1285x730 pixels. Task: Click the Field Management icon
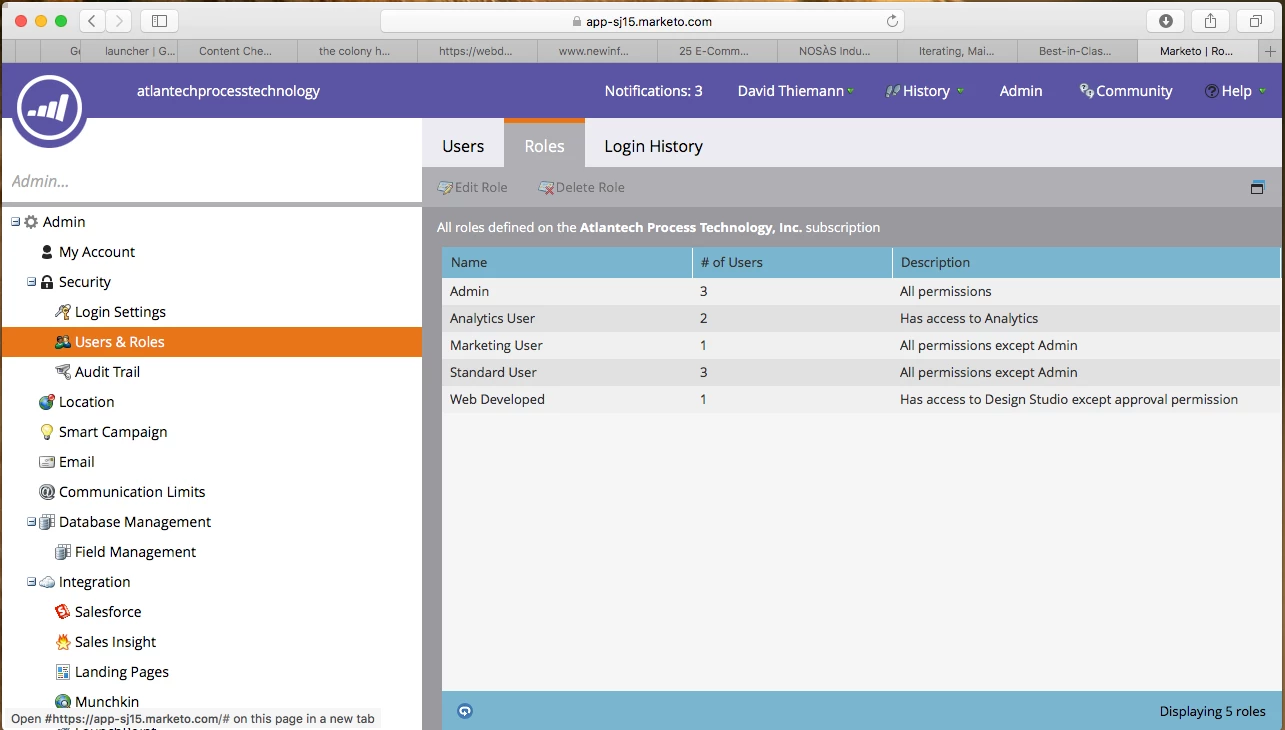pos(63,552)
